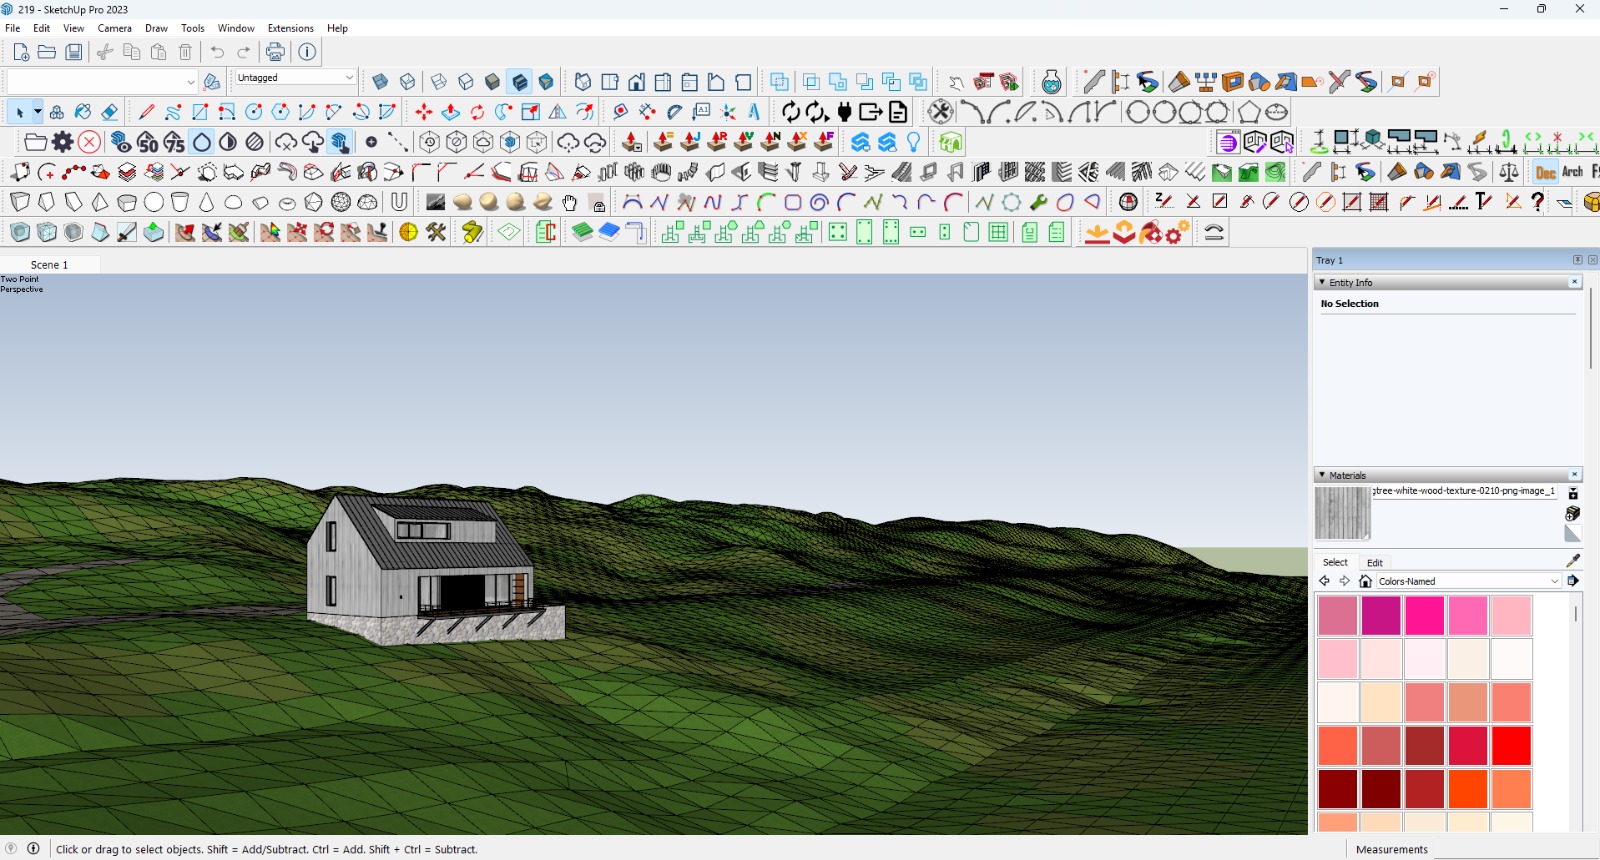Click the black gear settings icon

click(x=63, y=142)
